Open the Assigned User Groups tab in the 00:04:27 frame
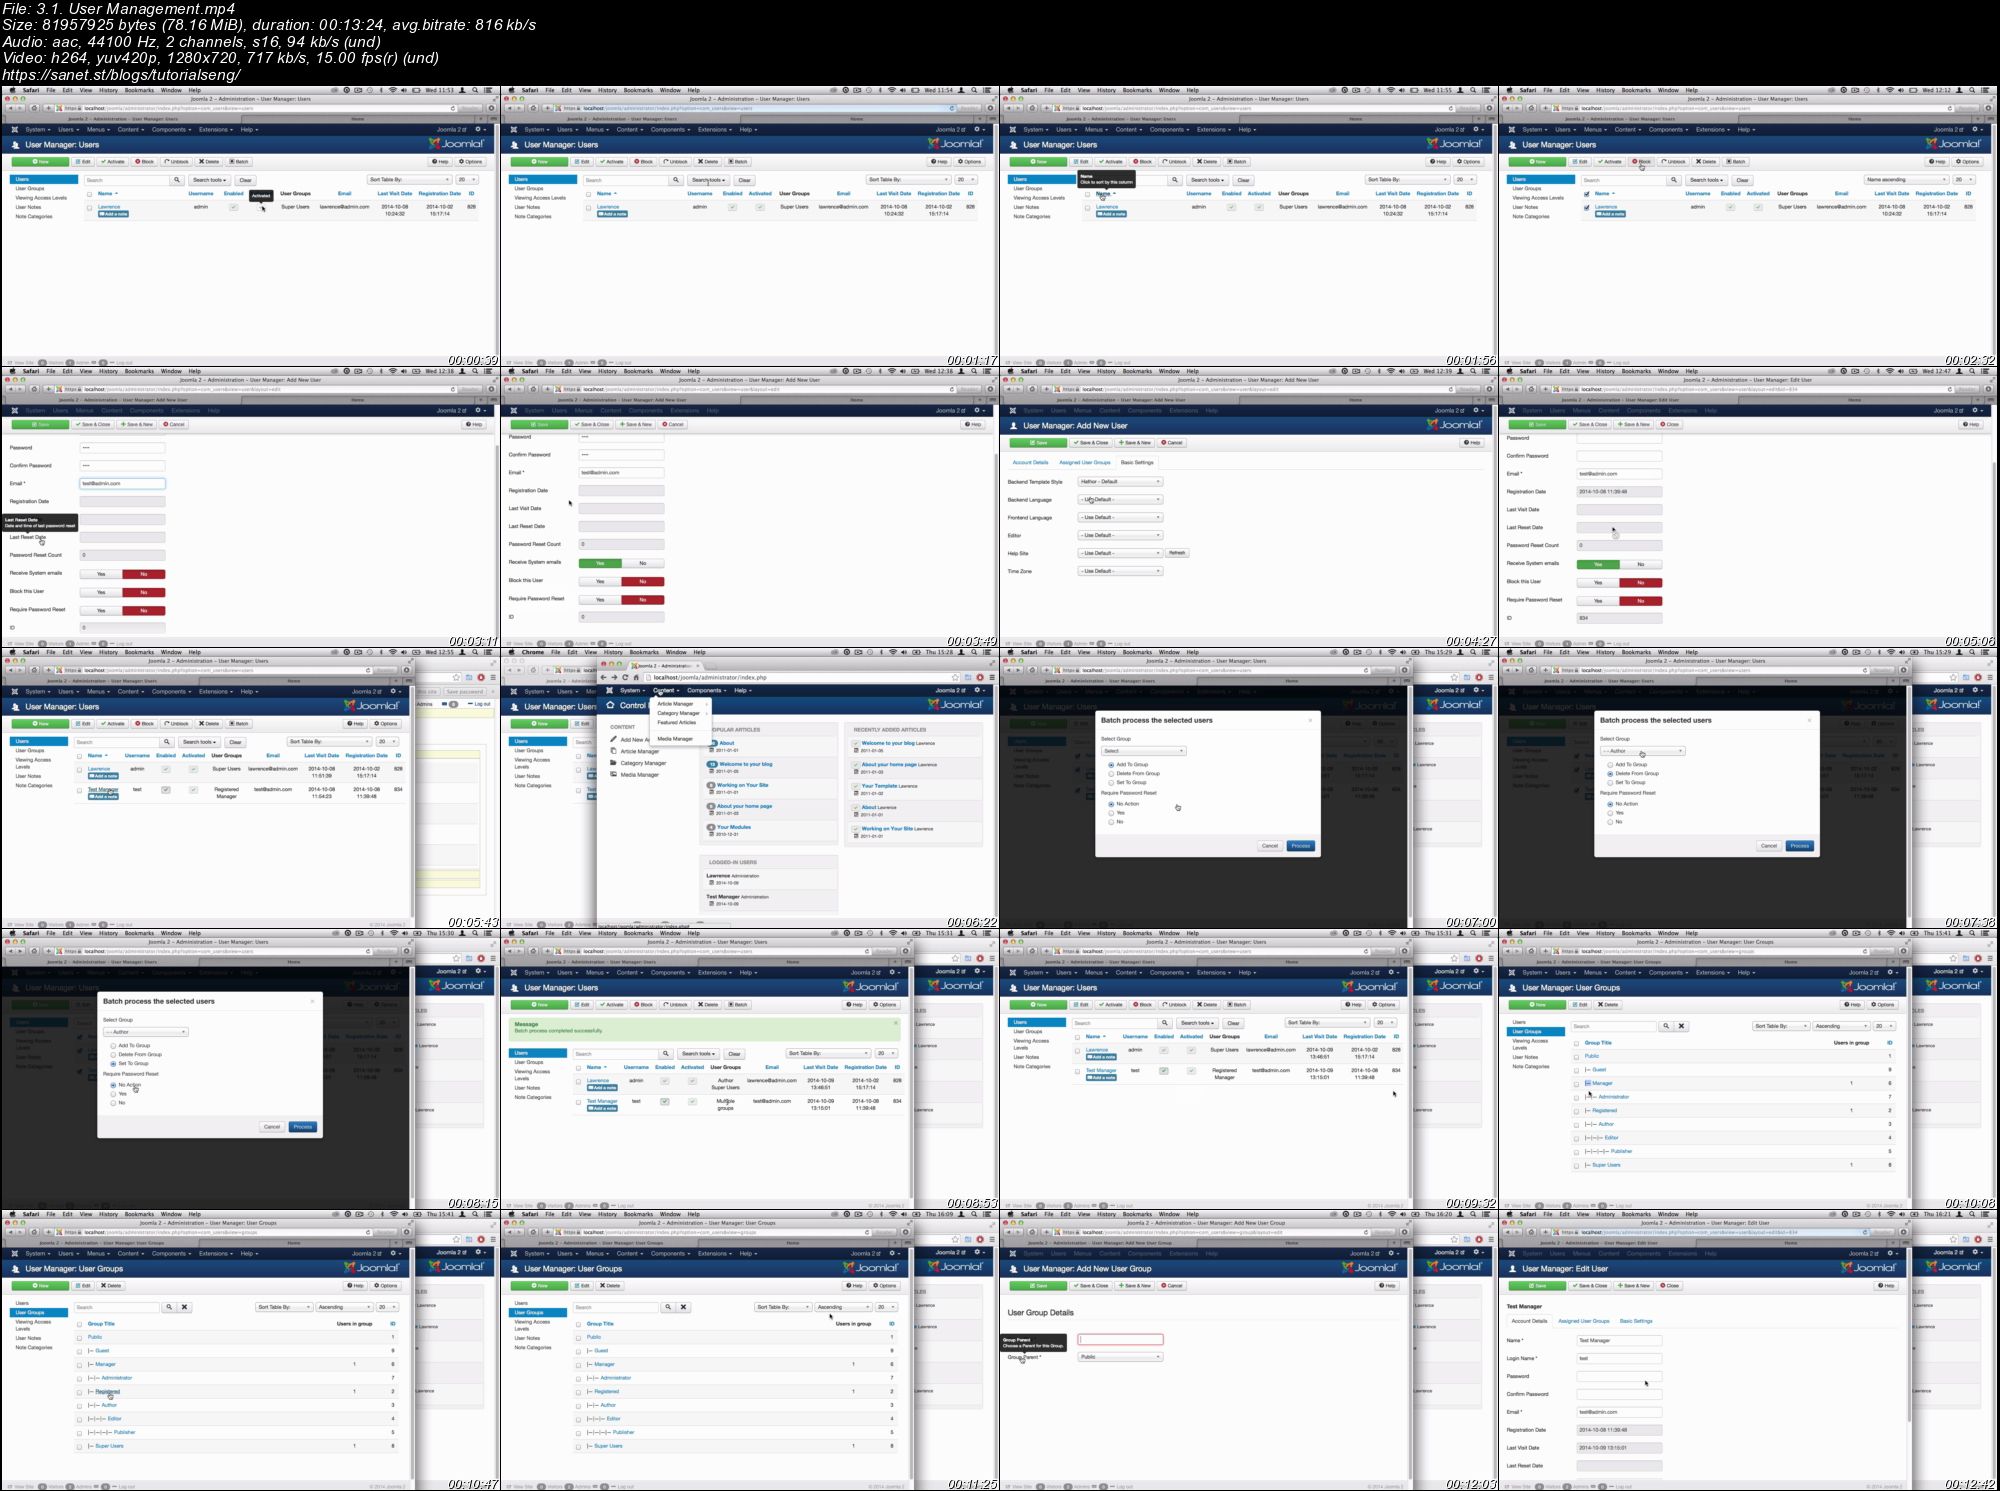This screenshot has width=2000, height=1491. [1085, 463]
